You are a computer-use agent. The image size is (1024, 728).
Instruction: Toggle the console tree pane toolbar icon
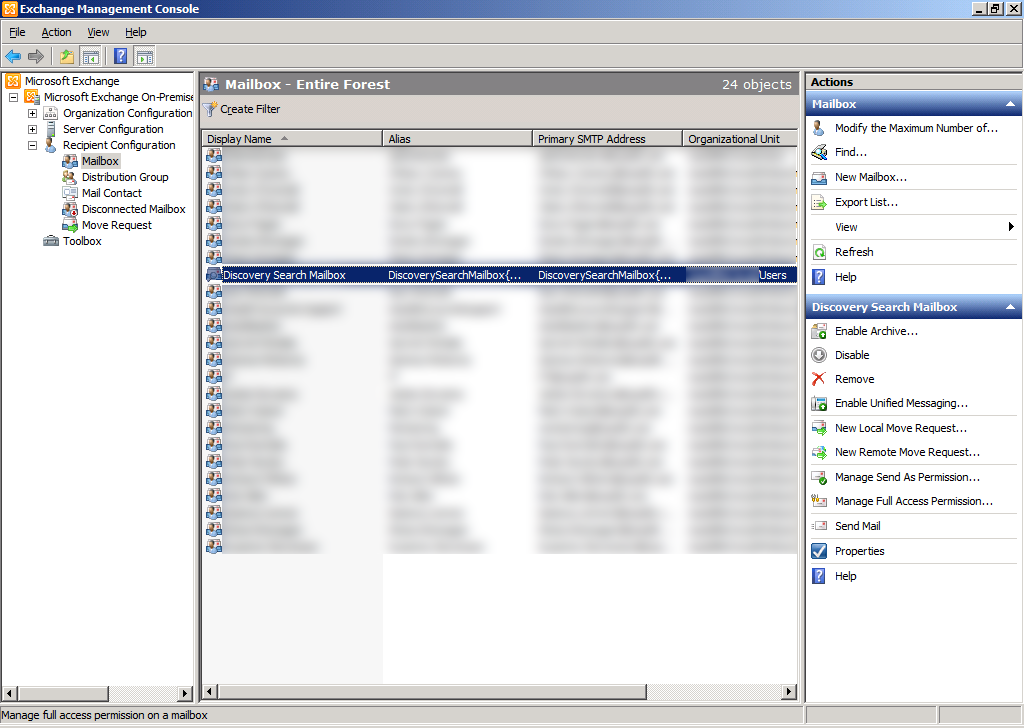[x=90, y=57]
